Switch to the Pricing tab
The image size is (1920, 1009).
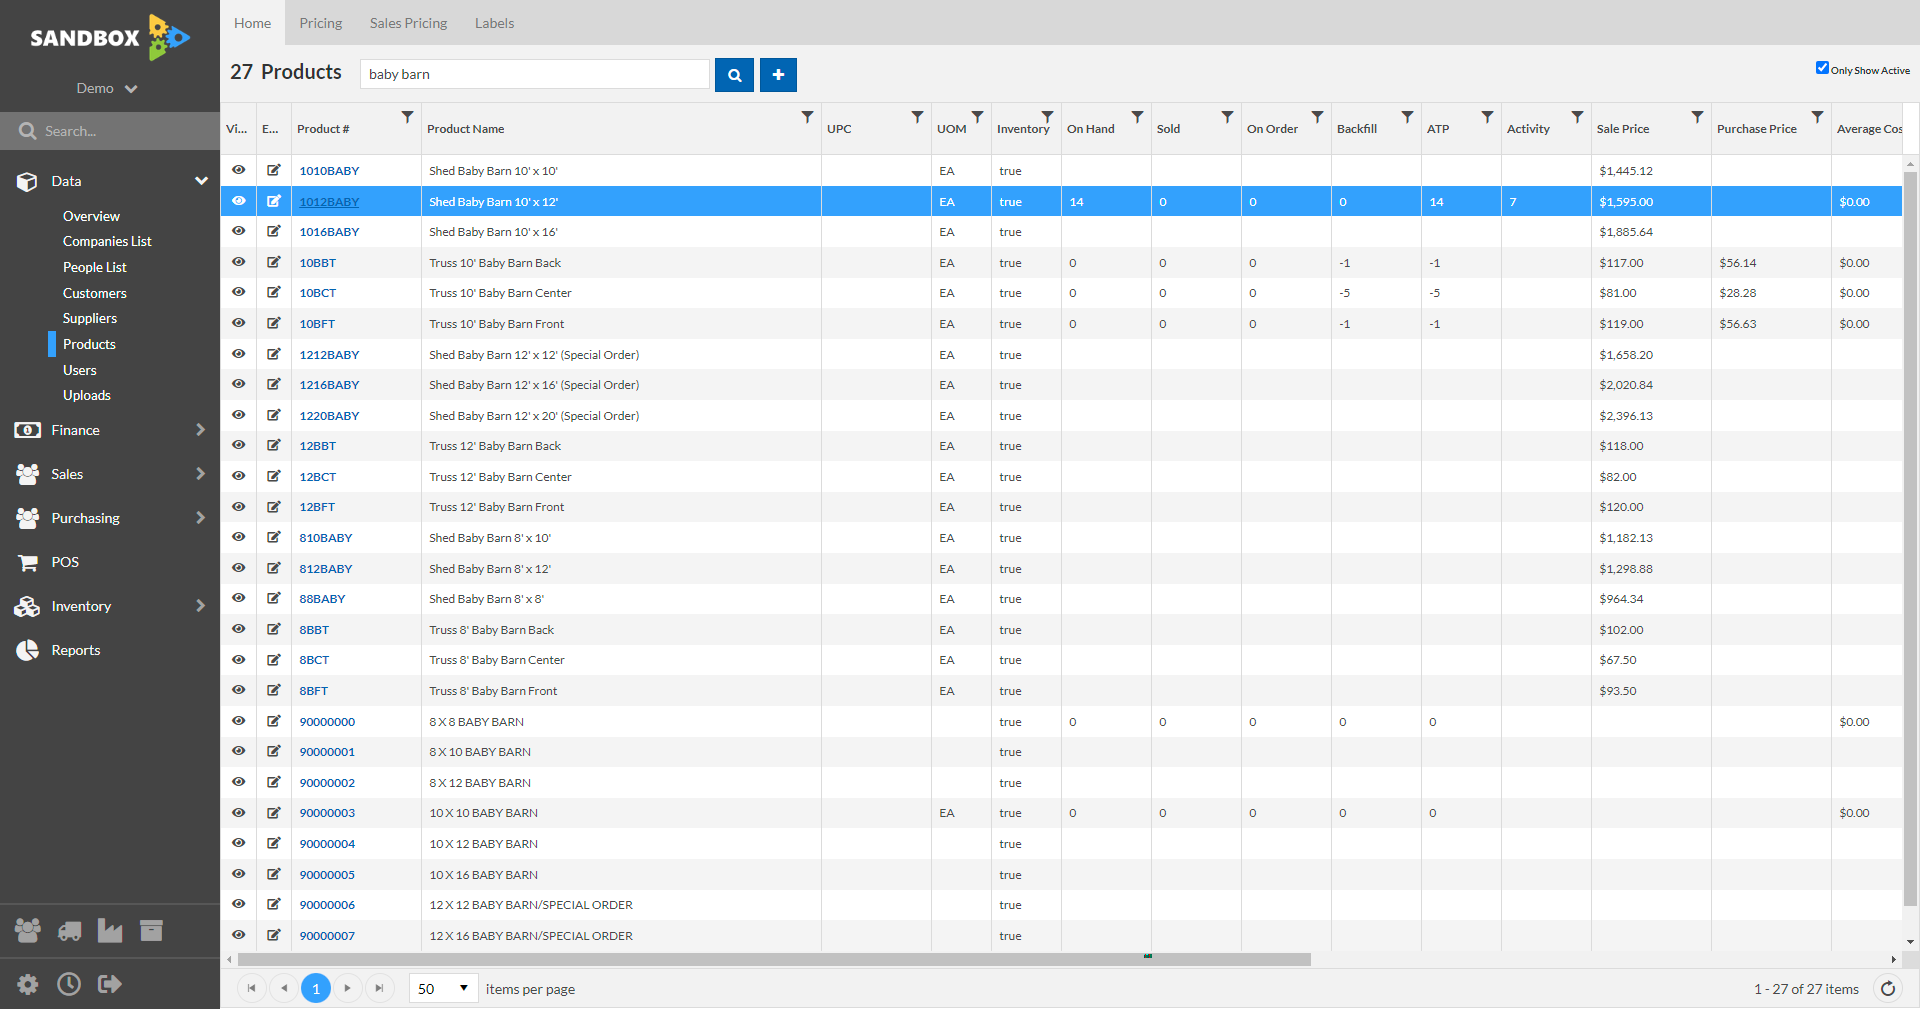click(x=320, y=23)
